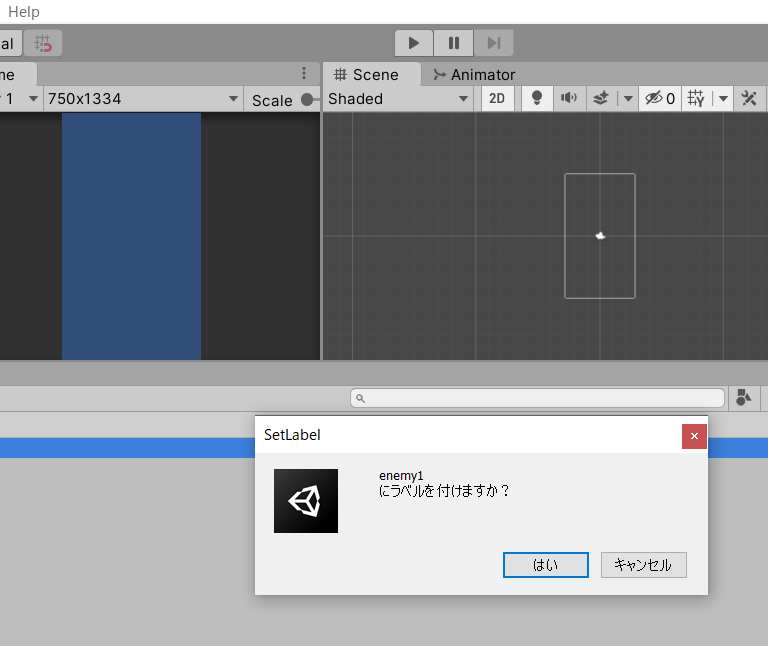Screen dimensions: 768x646
Task: Advance one frame with the Step button
Action: [494, 43]
